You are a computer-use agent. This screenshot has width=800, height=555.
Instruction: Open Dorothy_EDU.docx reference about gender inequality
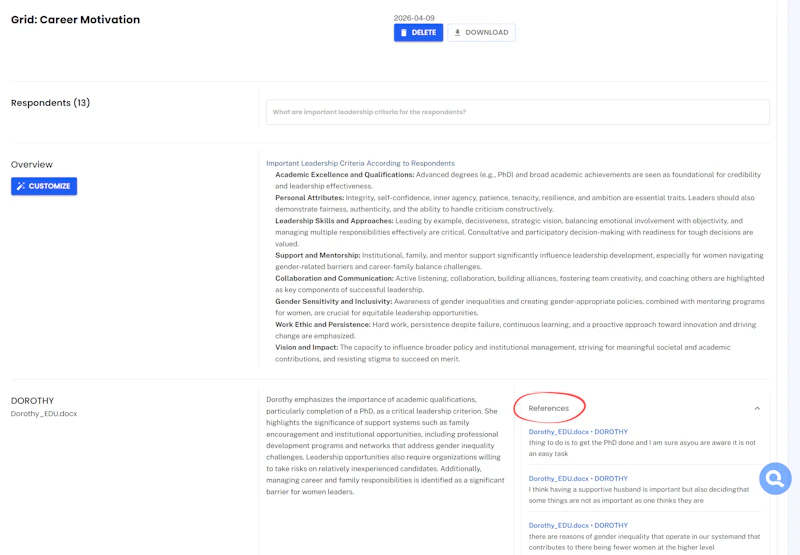(578, 525)
